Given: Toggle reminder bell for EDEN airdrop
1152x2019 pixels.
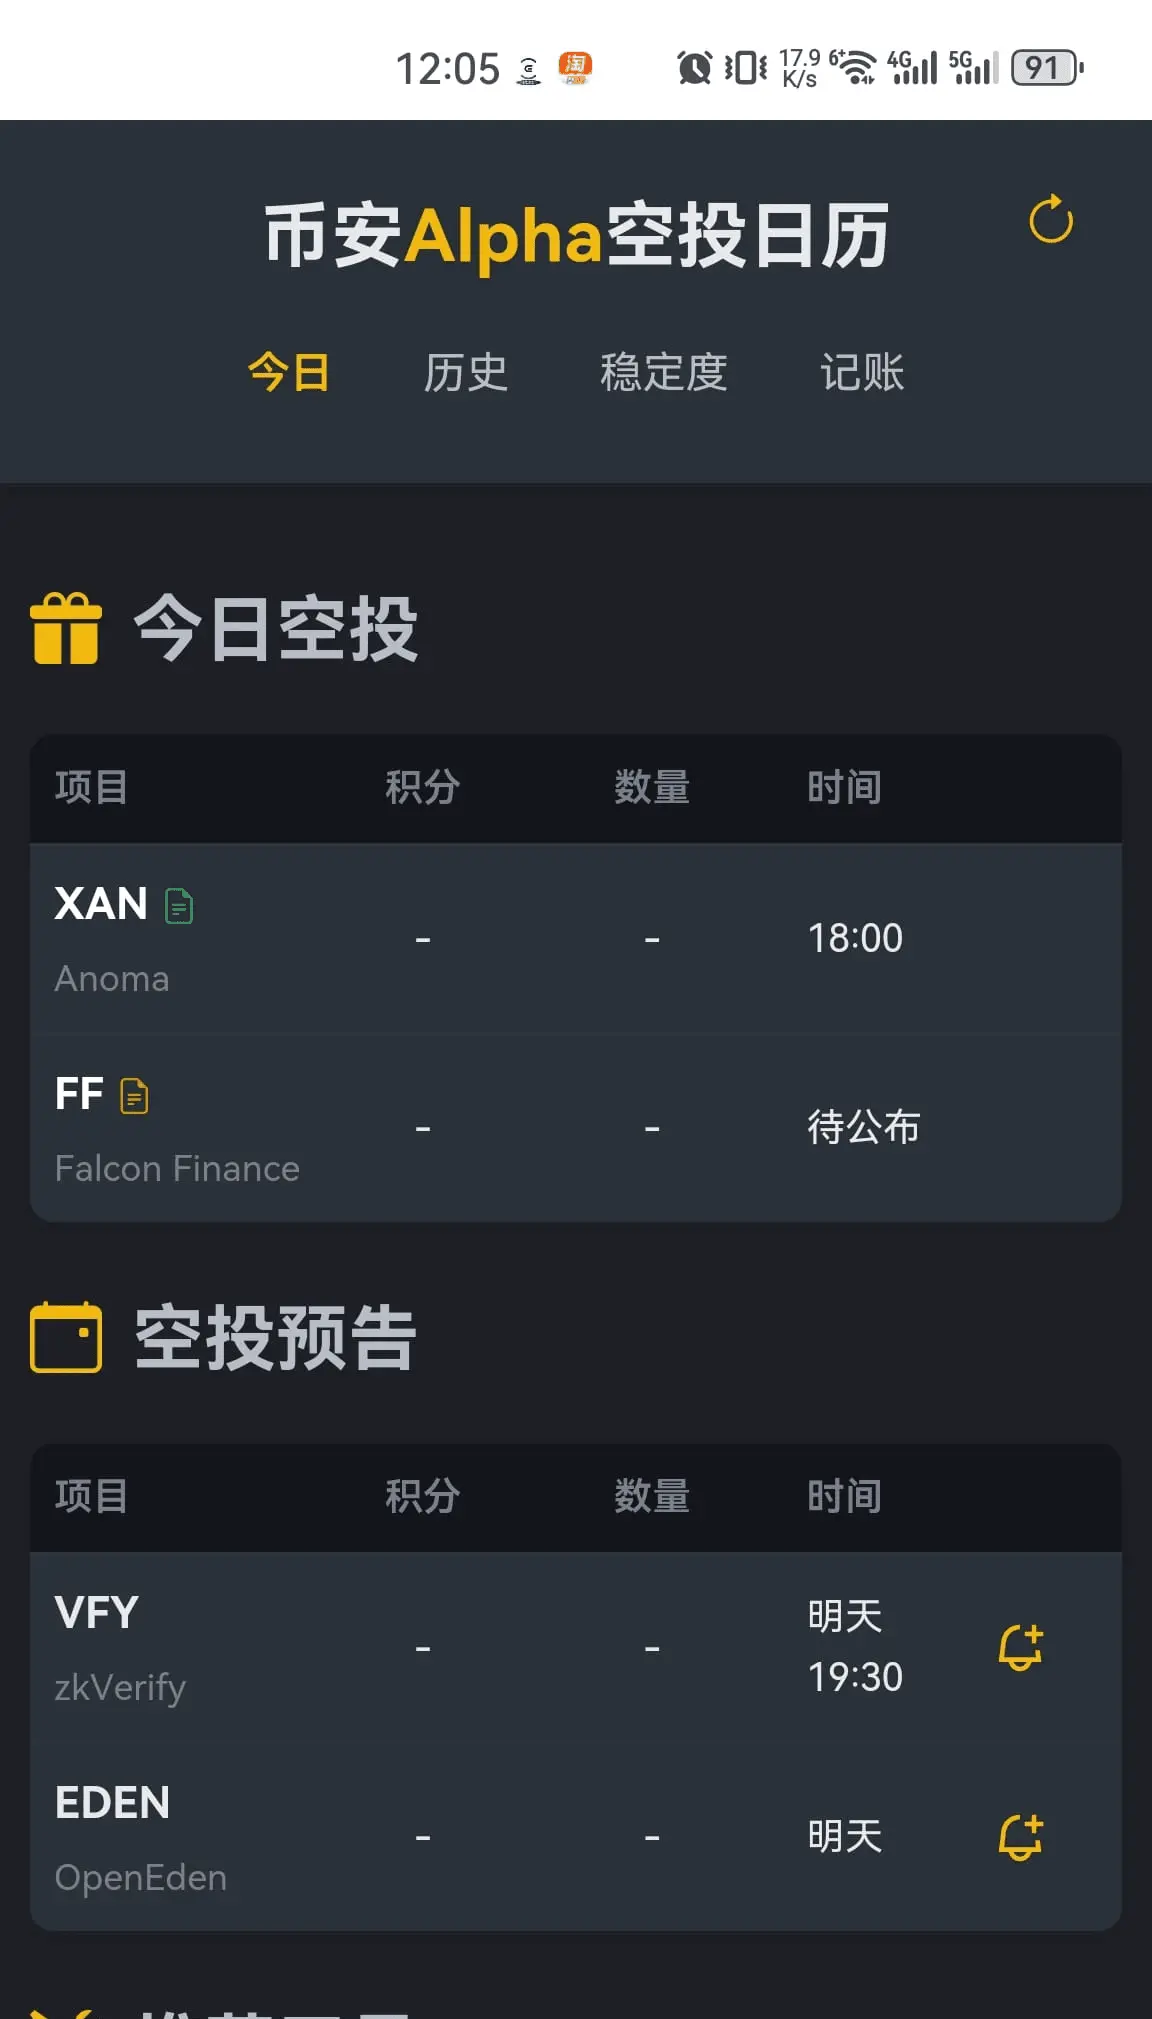Looking at the screenshot, I should pyautogui.click(x=1021, y=1837).
